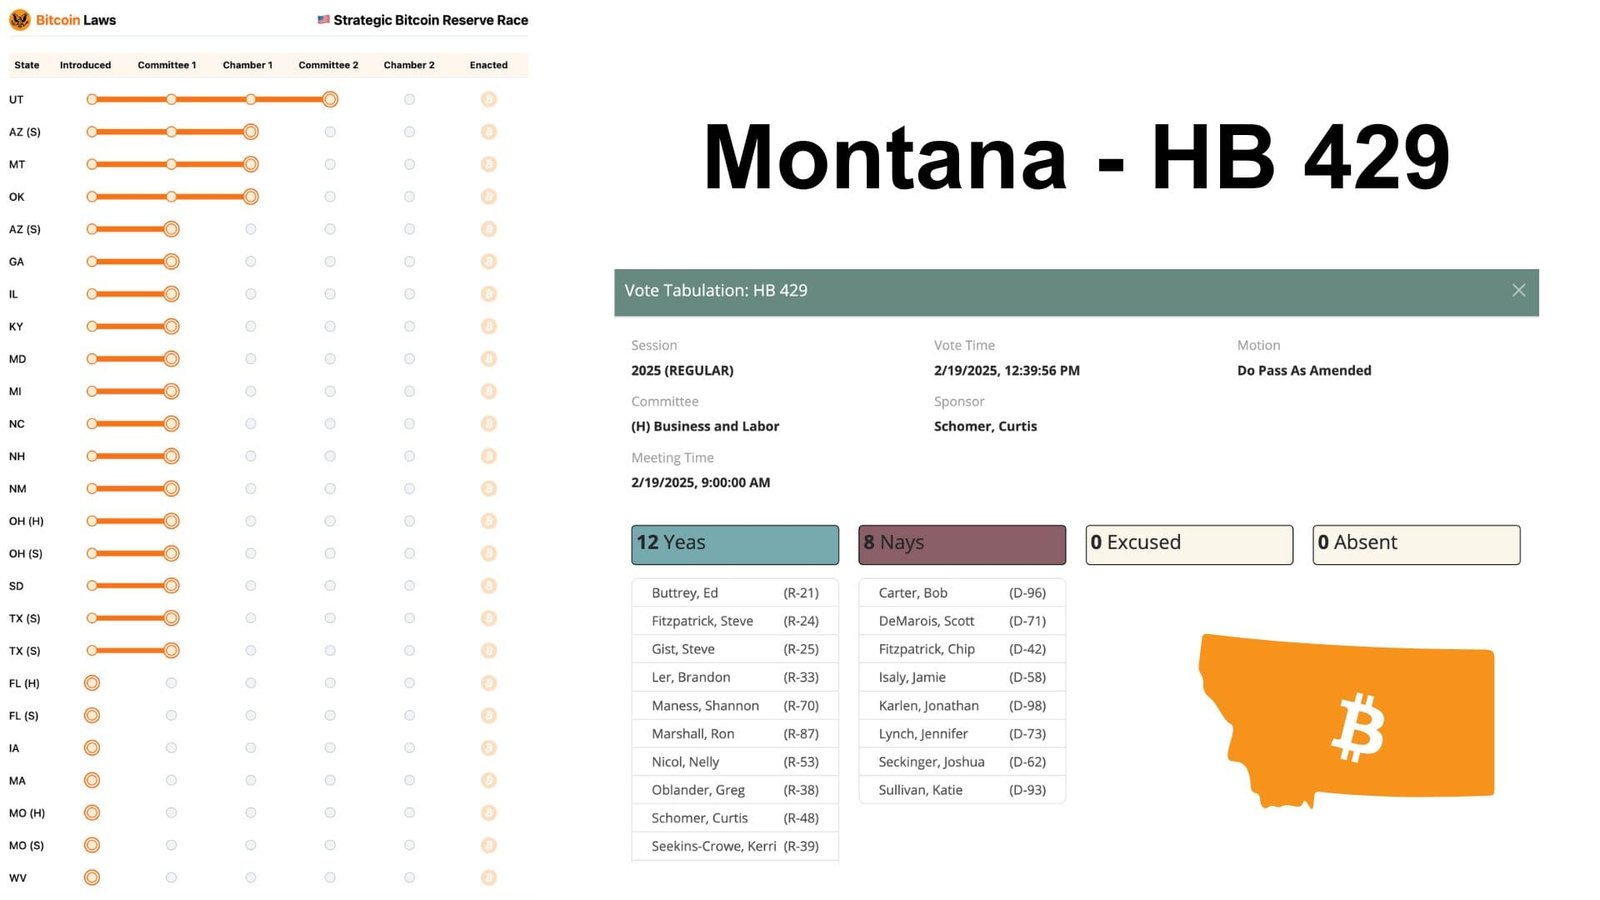Select Florida House Introduced milestone marker
The image size is (1600, 900).
point(92,683)
